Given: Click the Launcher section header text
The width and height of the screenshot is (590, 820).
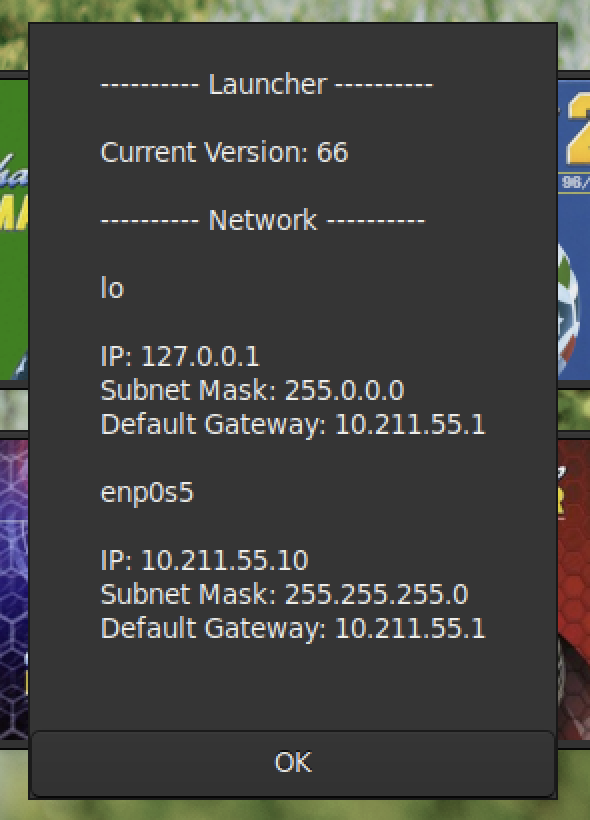Looking at the screenshot, I should click(267, 84).
